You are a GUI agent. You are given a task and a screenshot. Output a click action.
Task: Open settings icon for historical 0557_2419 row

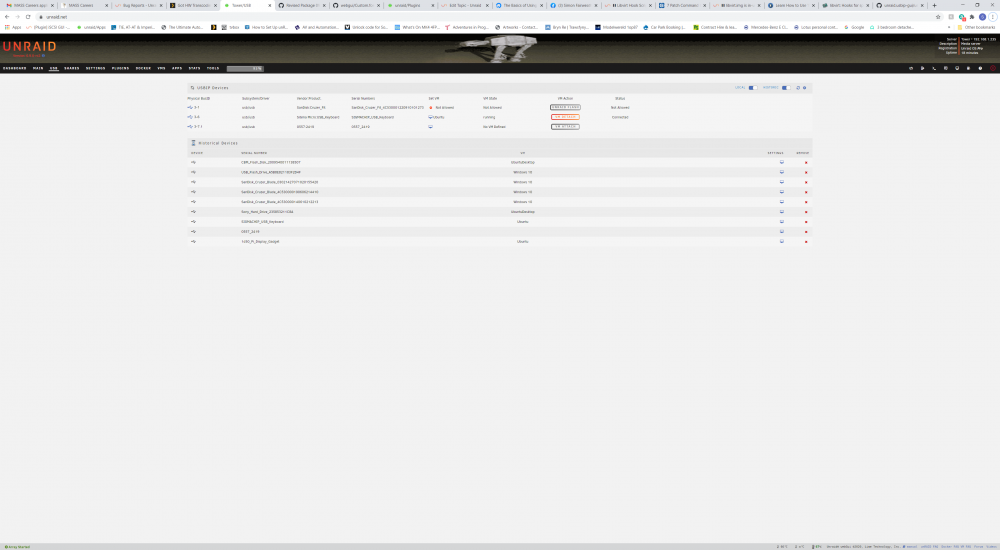[x=782, y=232]
